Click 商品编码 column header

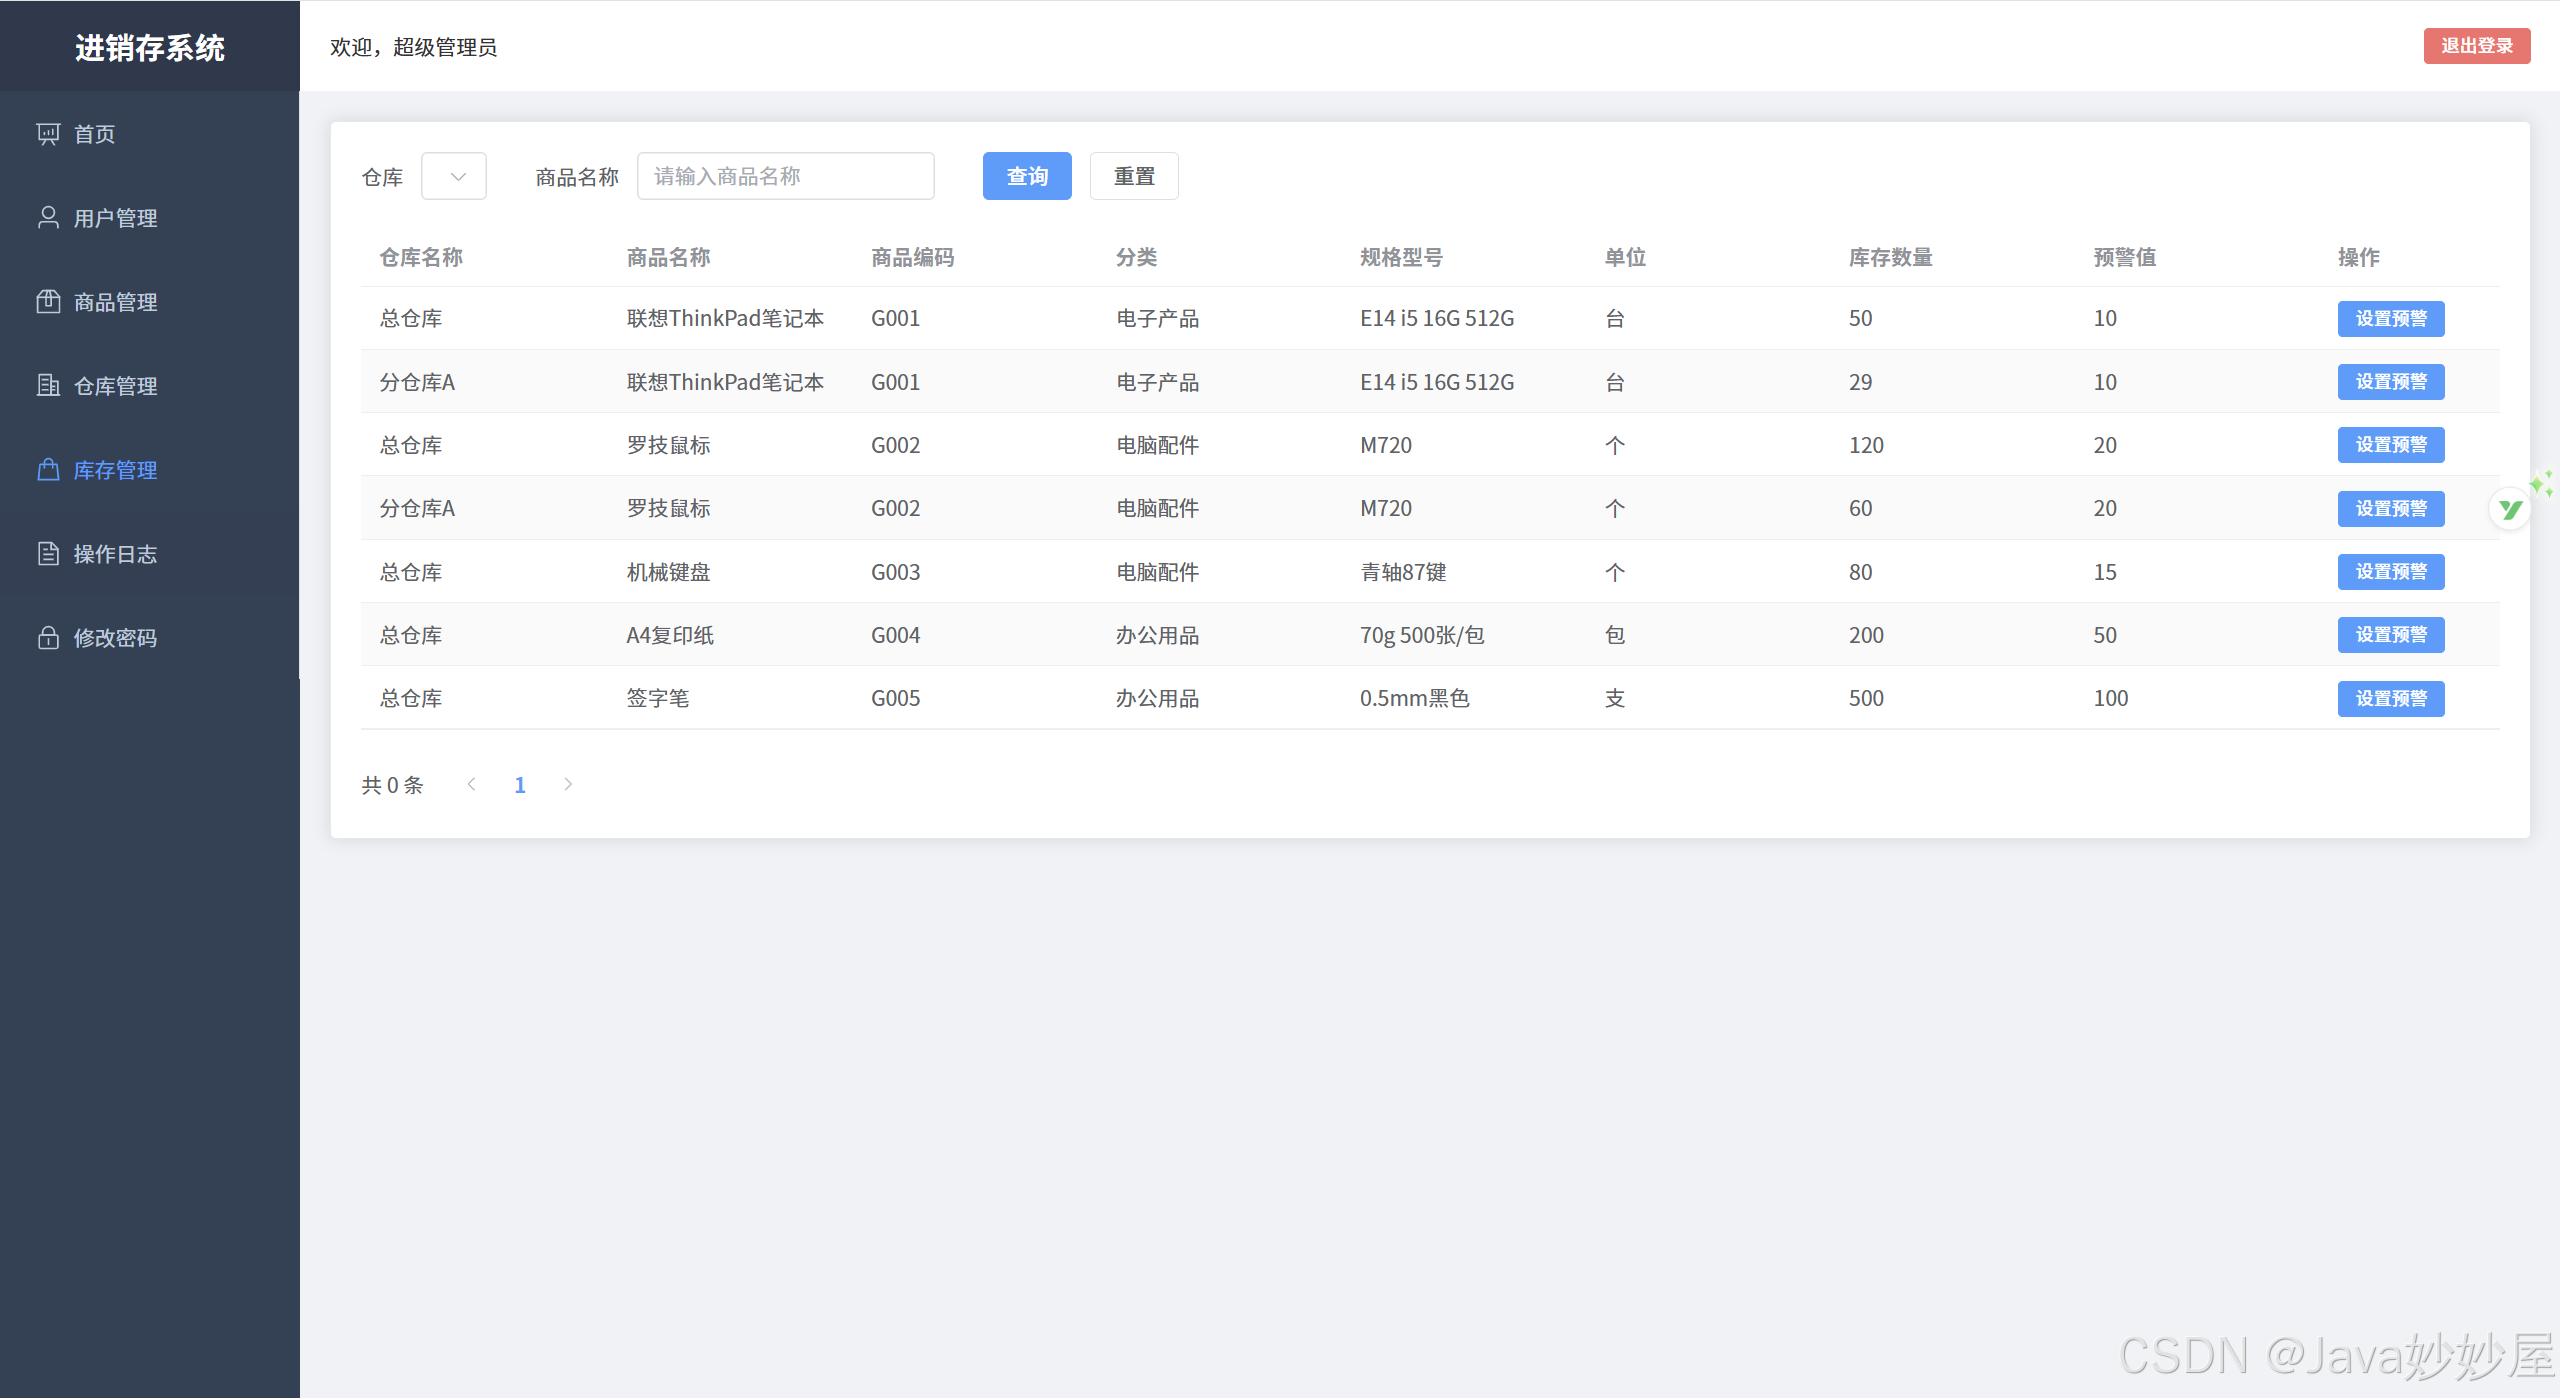tap(913, 257)
